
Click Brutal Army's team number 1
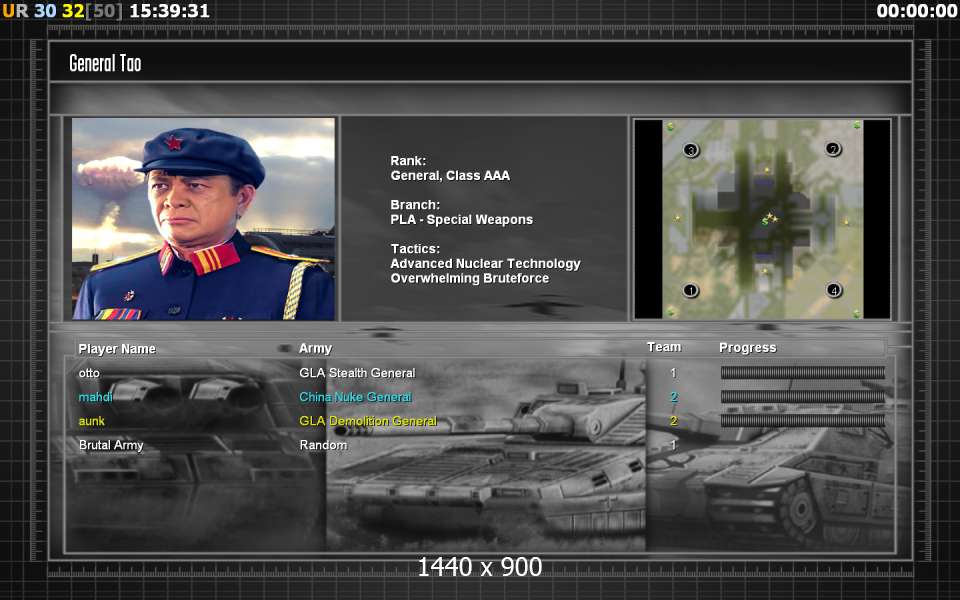[673, 445]
